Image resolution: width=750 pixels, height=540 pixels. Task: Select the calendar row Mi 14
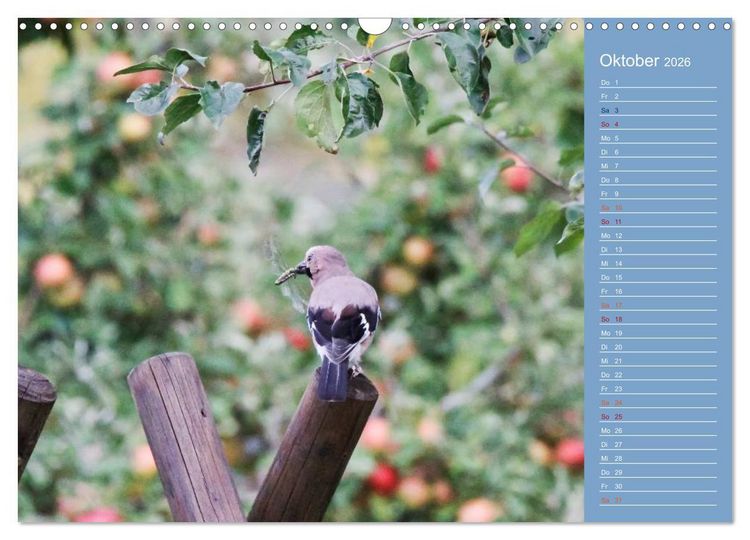[658, 264]
